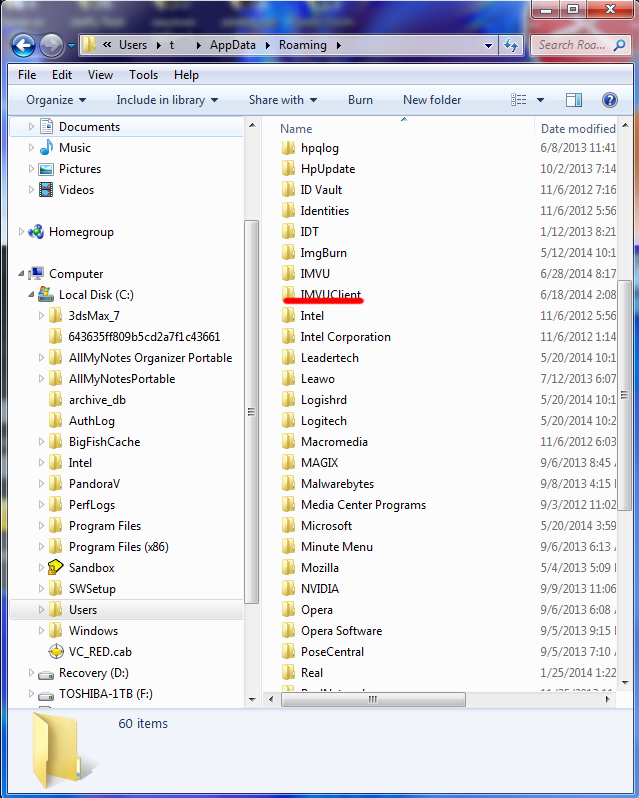The height and width of the screenshot is (798, 639).
Task: Click the Pictures library icon
Action: click(x=46, y=169)
